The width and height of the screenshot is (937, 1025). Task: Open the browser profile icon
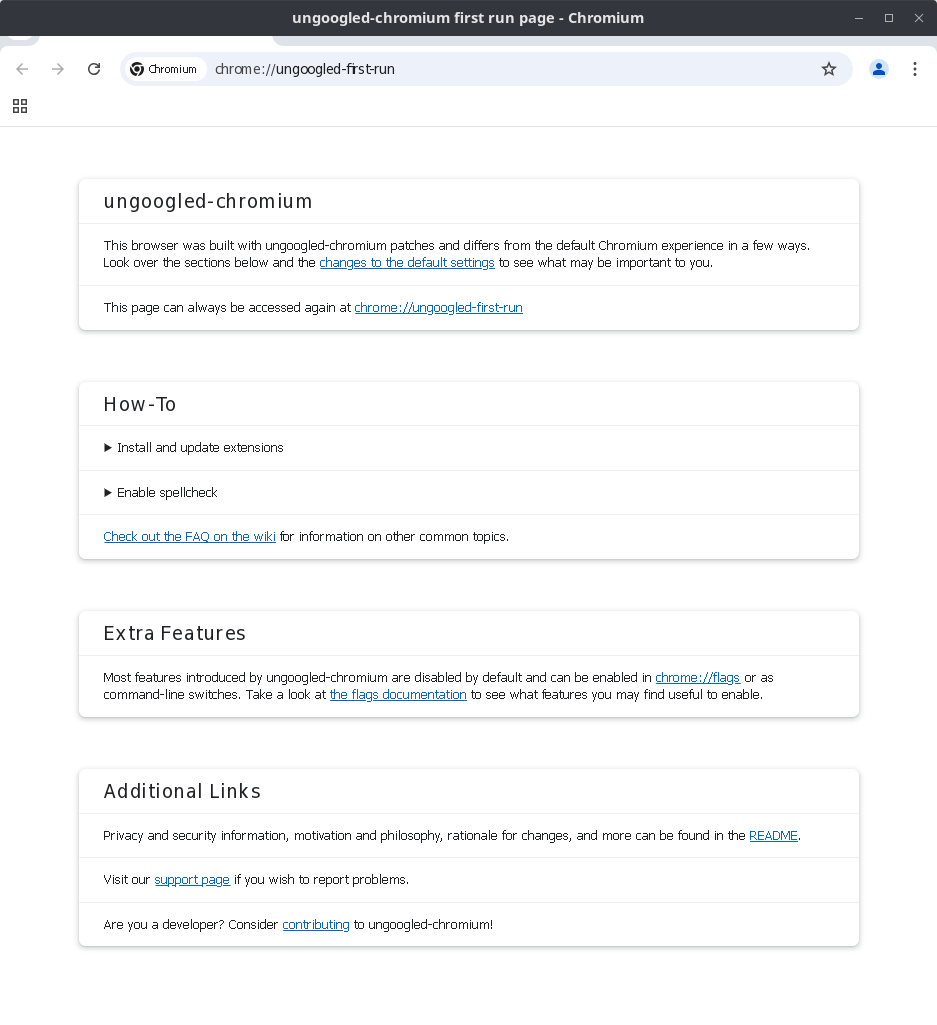(x=878, y=69)
